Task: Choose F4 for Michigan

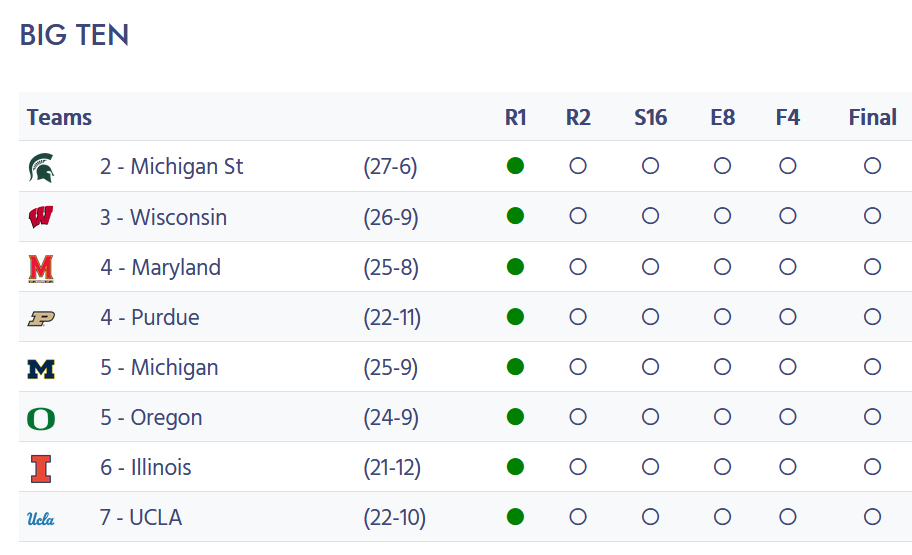Action: point(788,367)
